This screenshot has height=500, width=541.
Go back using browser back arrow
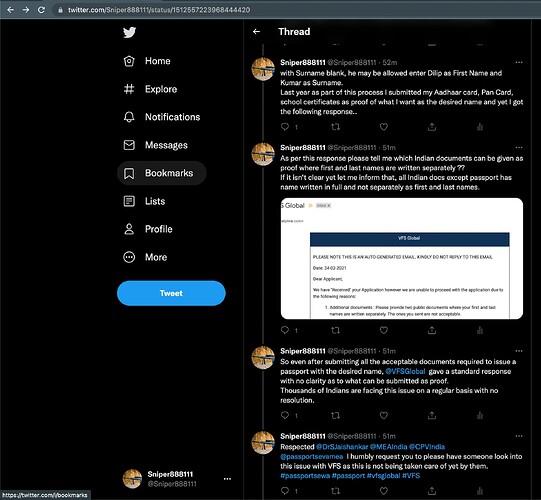click(11, 10)
